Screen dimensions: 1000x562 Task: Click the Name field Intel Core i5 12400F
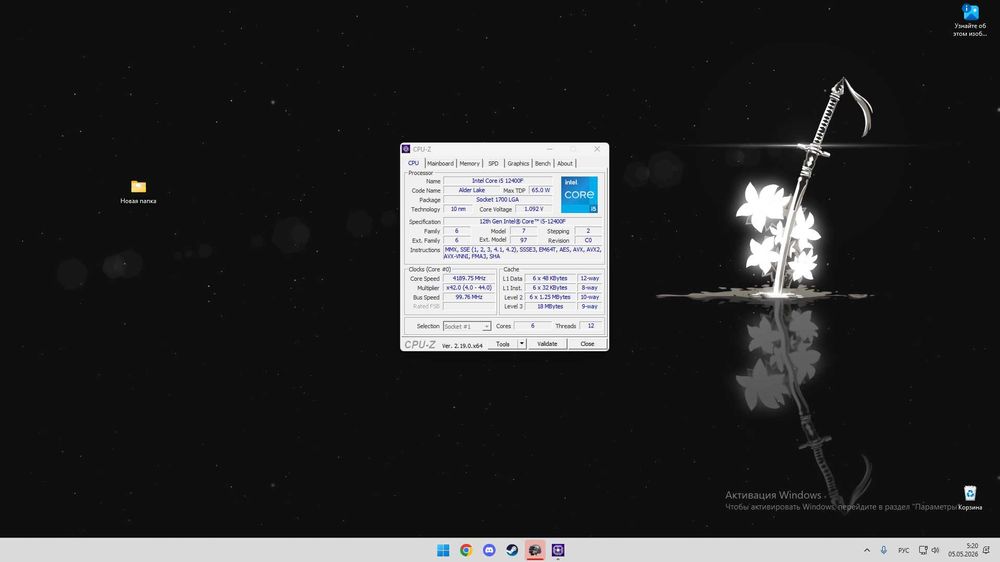click(498, 181)
